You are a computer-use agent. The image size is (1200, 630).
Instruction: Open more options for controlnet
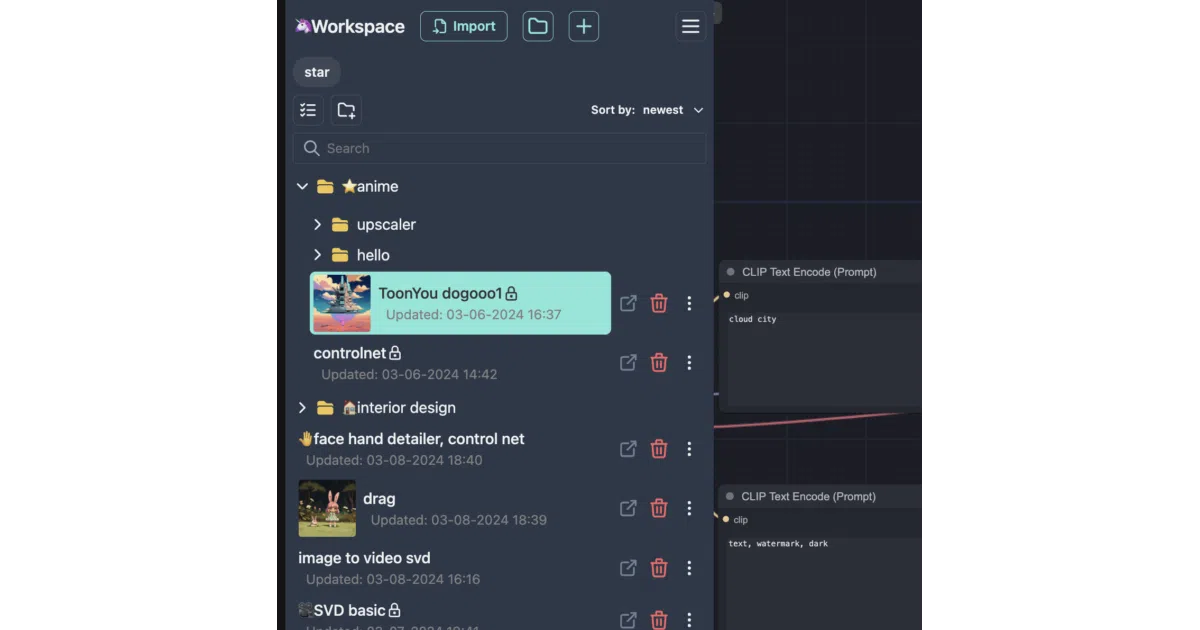click(x=689, y=363)
